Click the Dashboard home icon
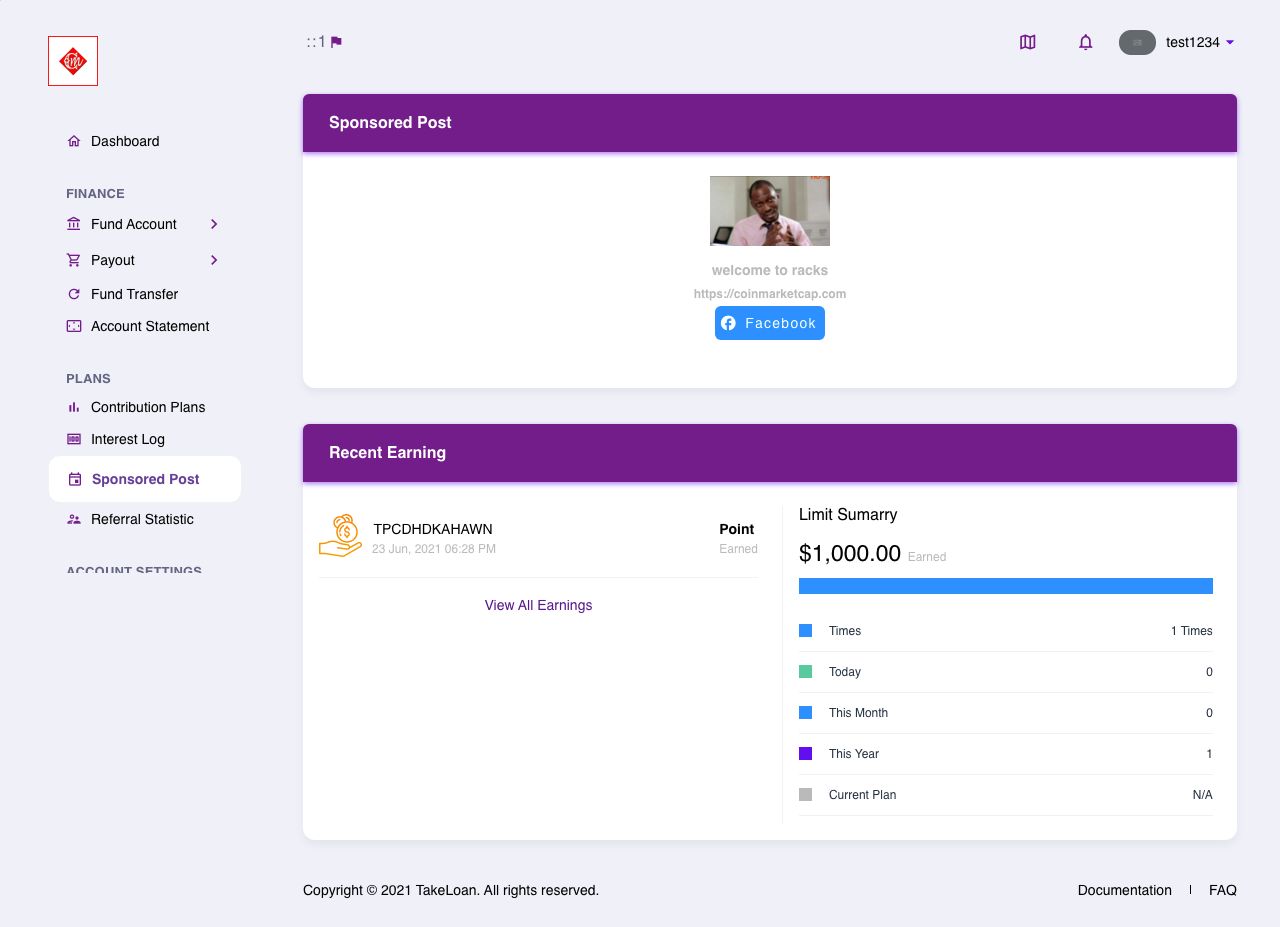 click(x=74, y=141)
